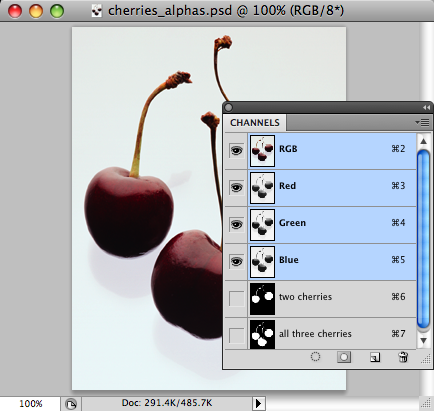Viewport: 434px width, 411px height.
Task: Click document window resize grip
Action: pos(425,402)
